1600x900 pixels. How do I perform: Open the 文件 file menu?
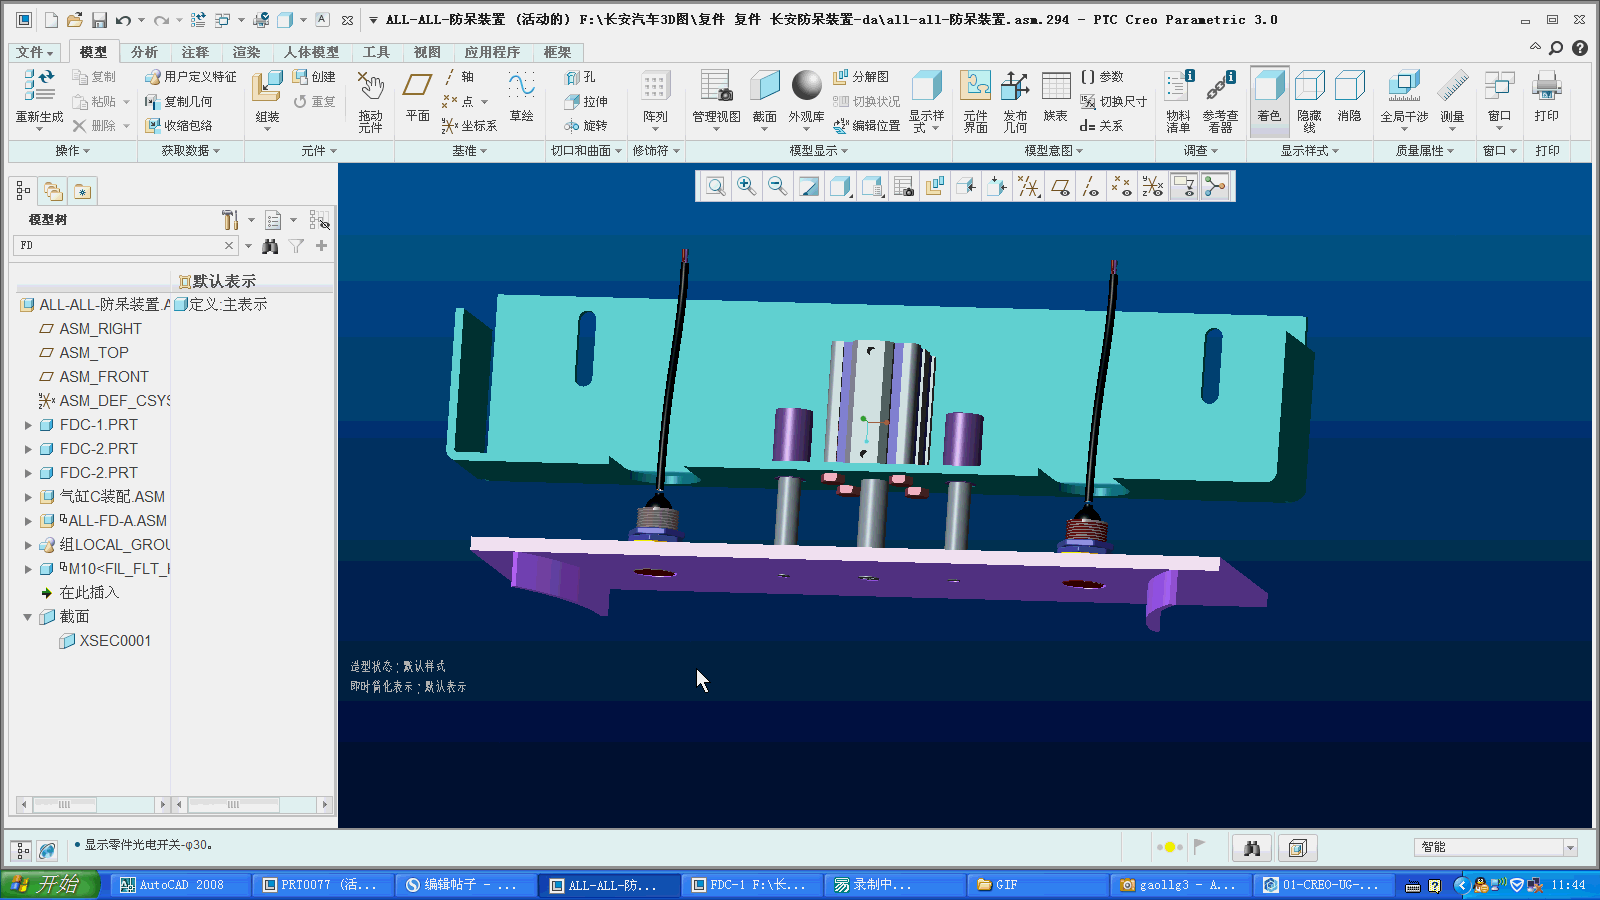pyautogui.click(x=35, y=52)
